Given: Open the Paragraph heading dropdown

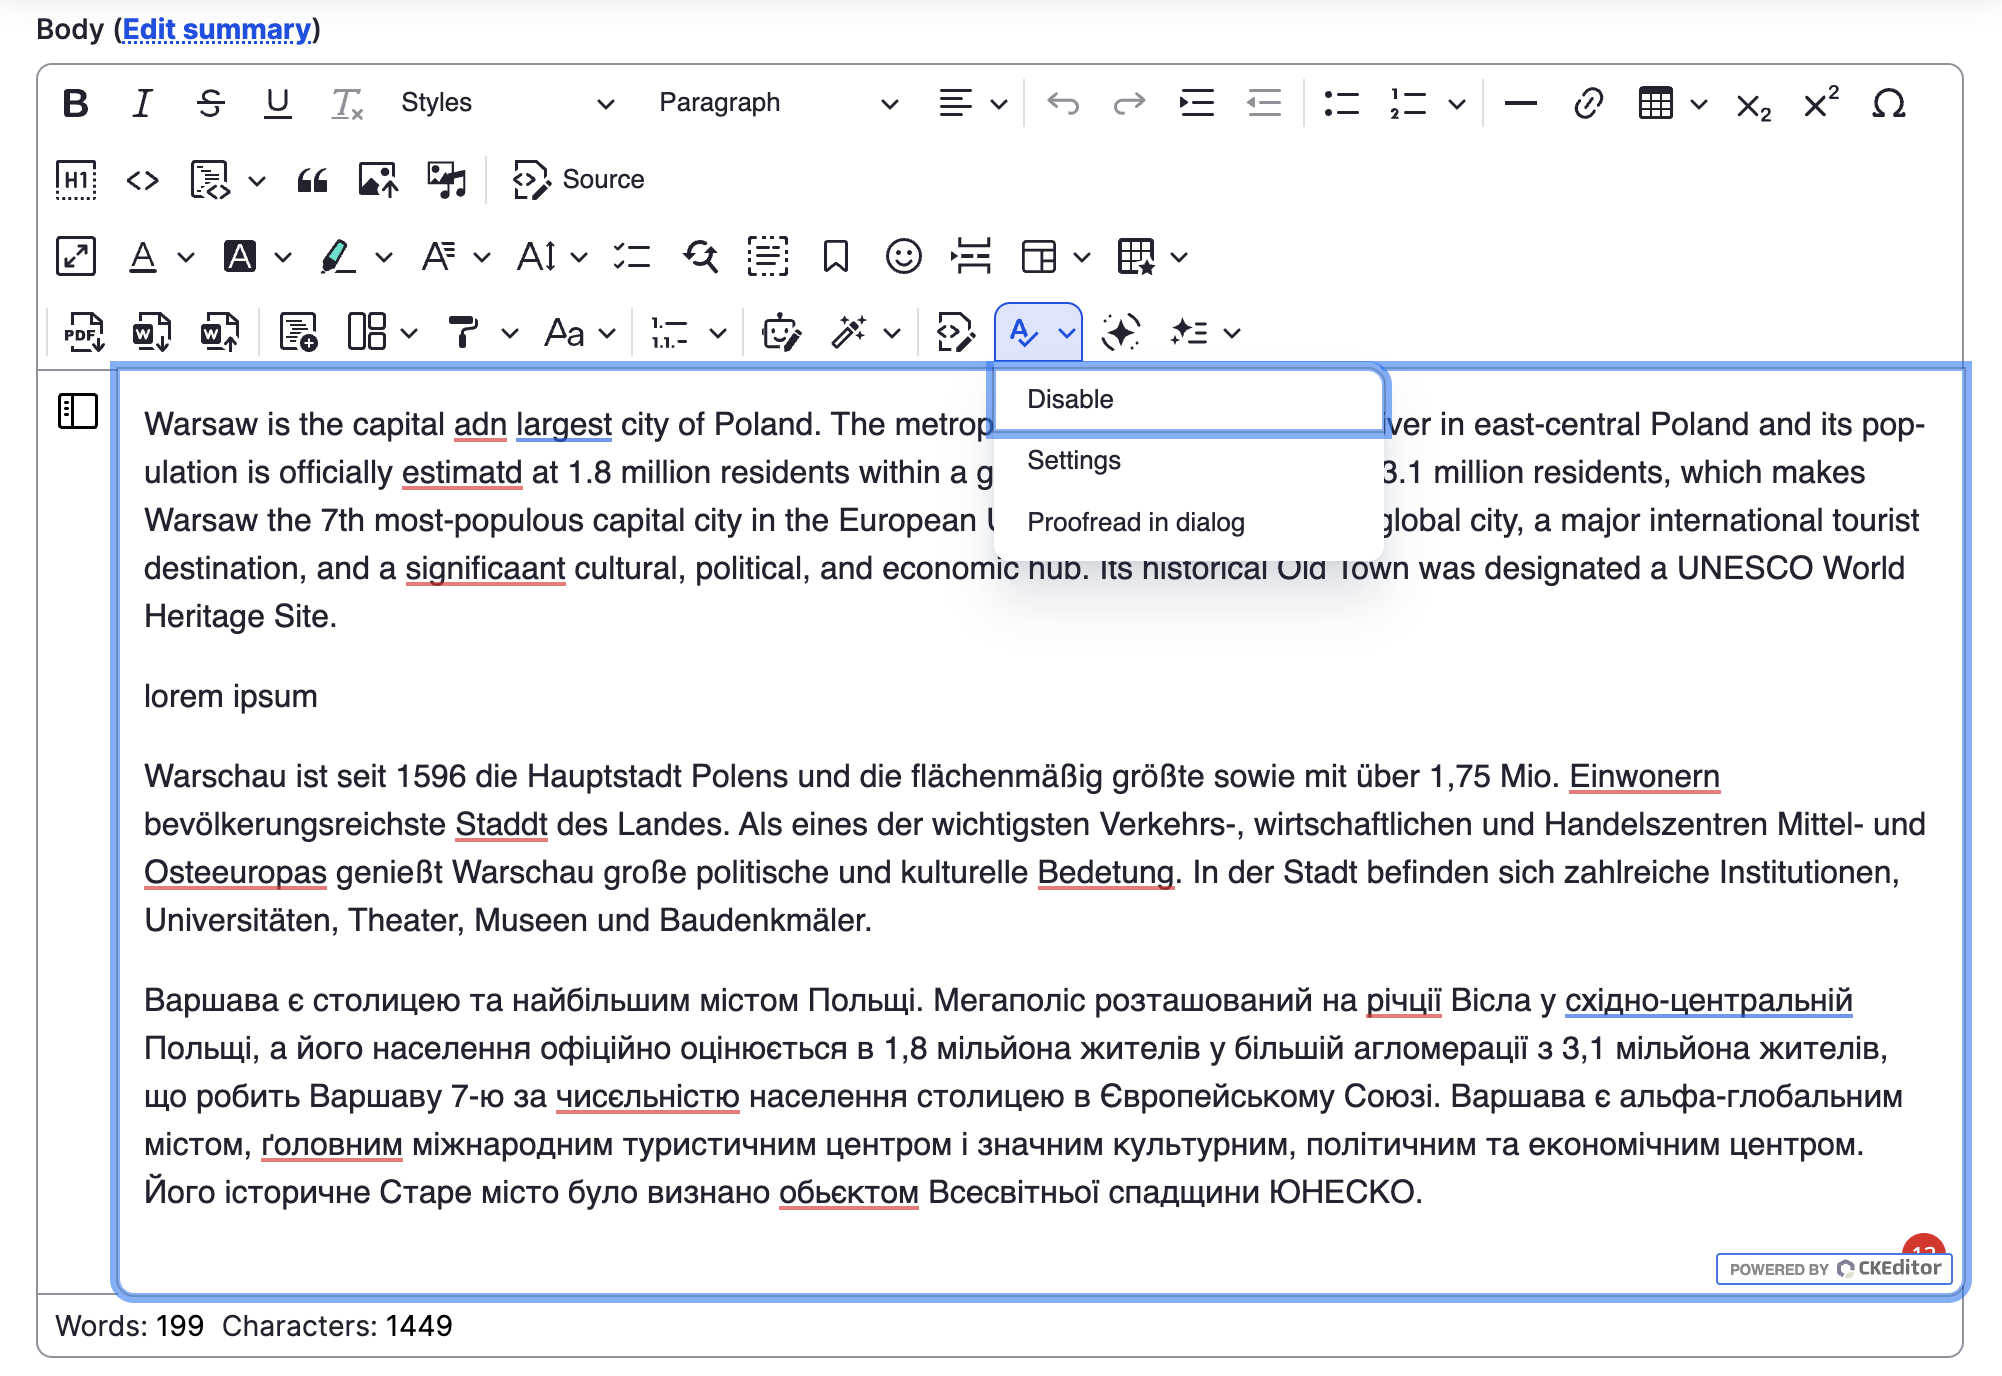Looking at the screenshot, I should [x=777, y=103].
